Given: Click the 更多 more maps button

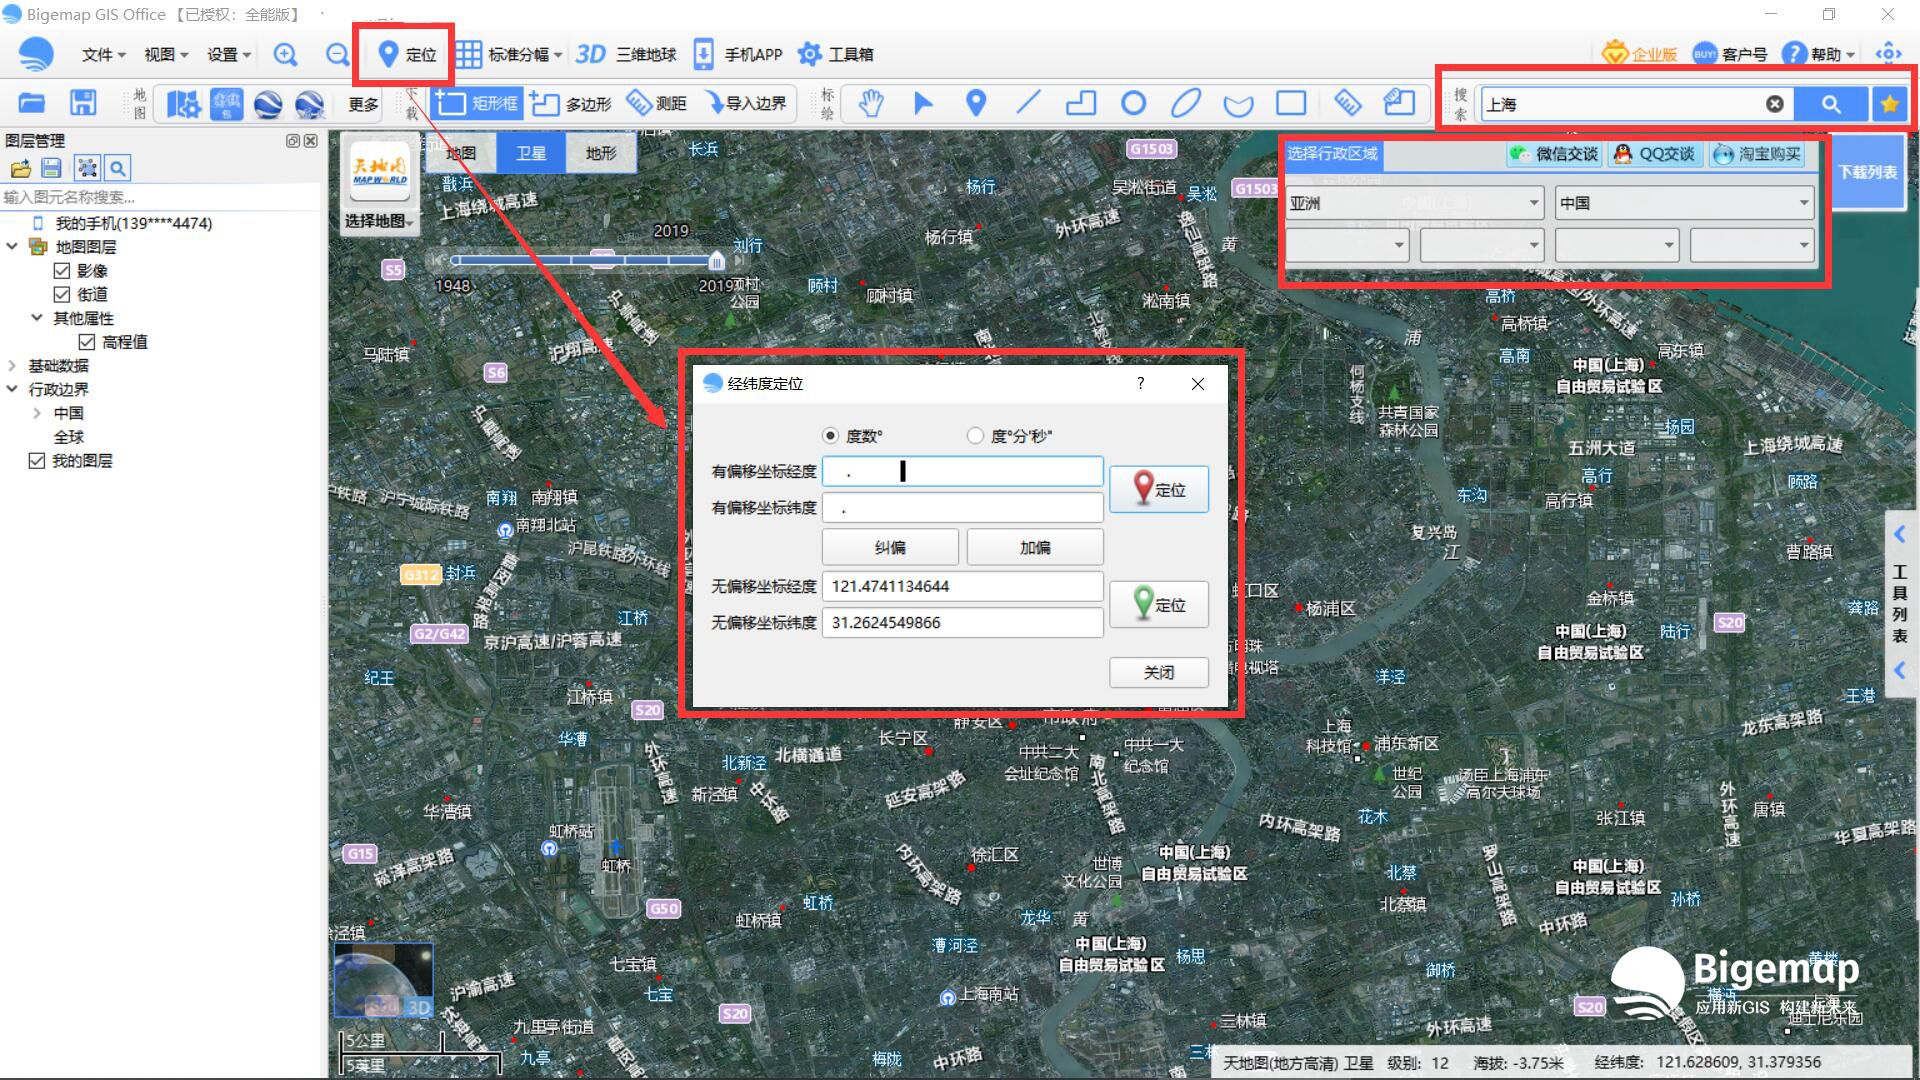Looking at the screenshot, I should tap(364, 104).
